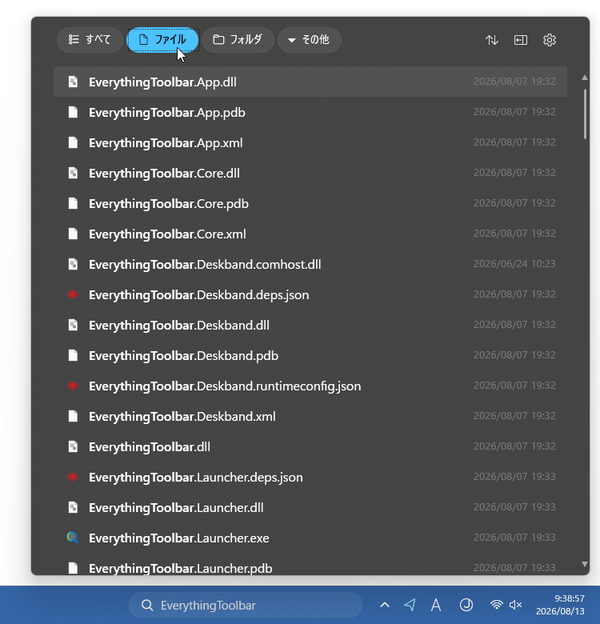This screenshot has width=600, height=624.
Task: Click the EverythingToolbar.Deskband.xml file icon
Action: [73, 416]
